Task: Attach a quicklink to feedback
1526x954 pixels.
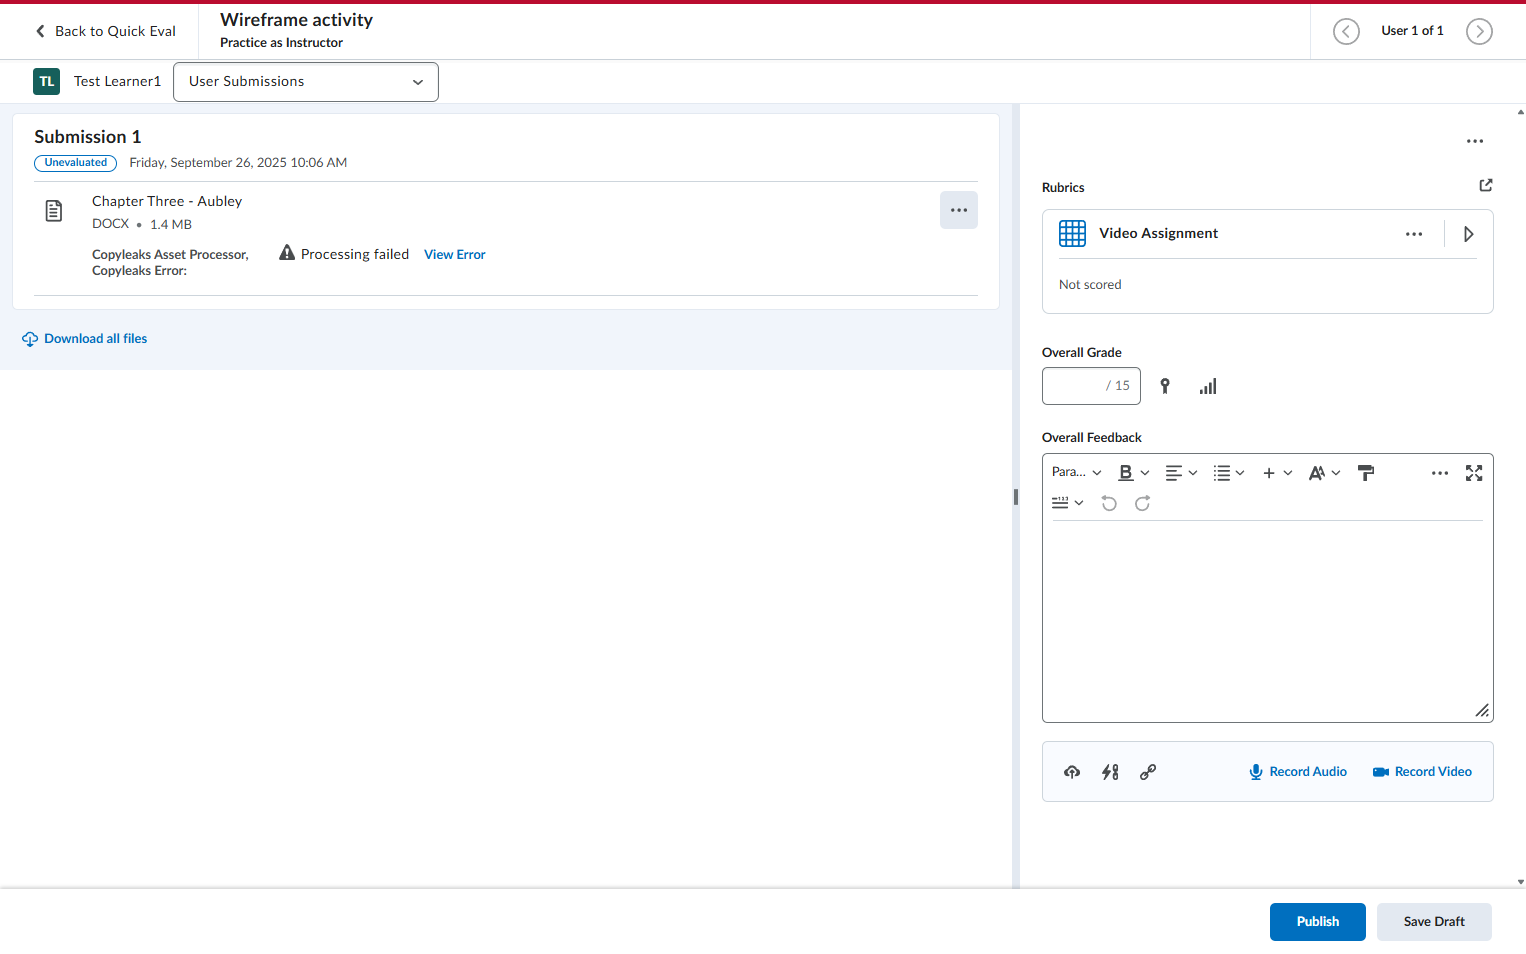Action: (x=1110, y=772)
